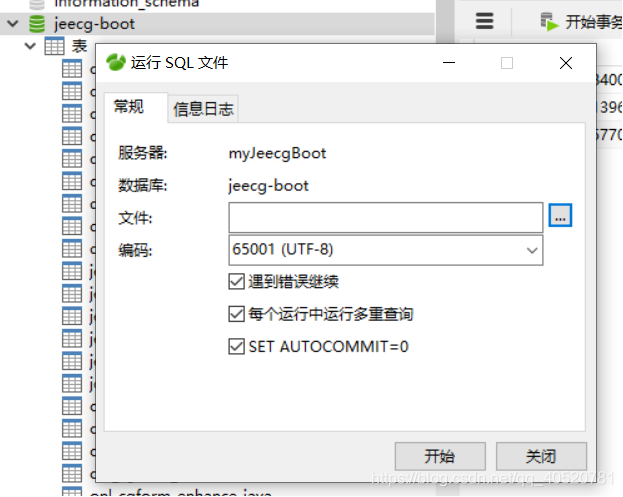Close the 运行 SQL 文件 dialog window
The width and height of the screenshot is (623, 497).
point(566,63)
